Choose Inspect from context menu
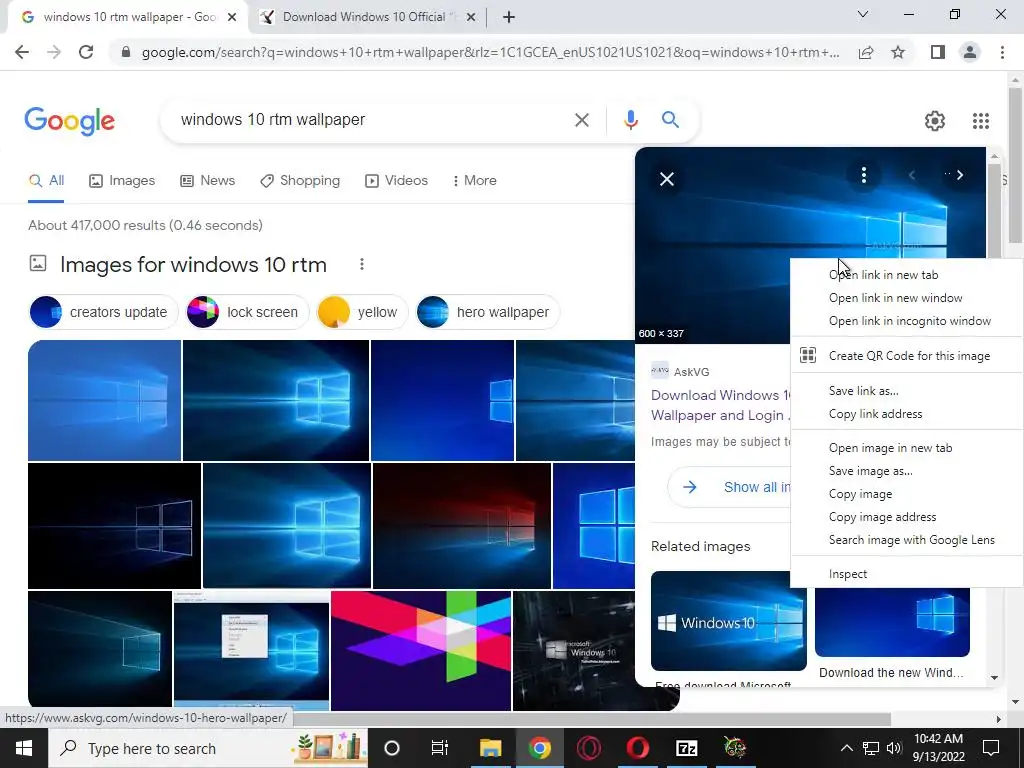Screen dimensions: 1024x768 click(x=906, y=574)
